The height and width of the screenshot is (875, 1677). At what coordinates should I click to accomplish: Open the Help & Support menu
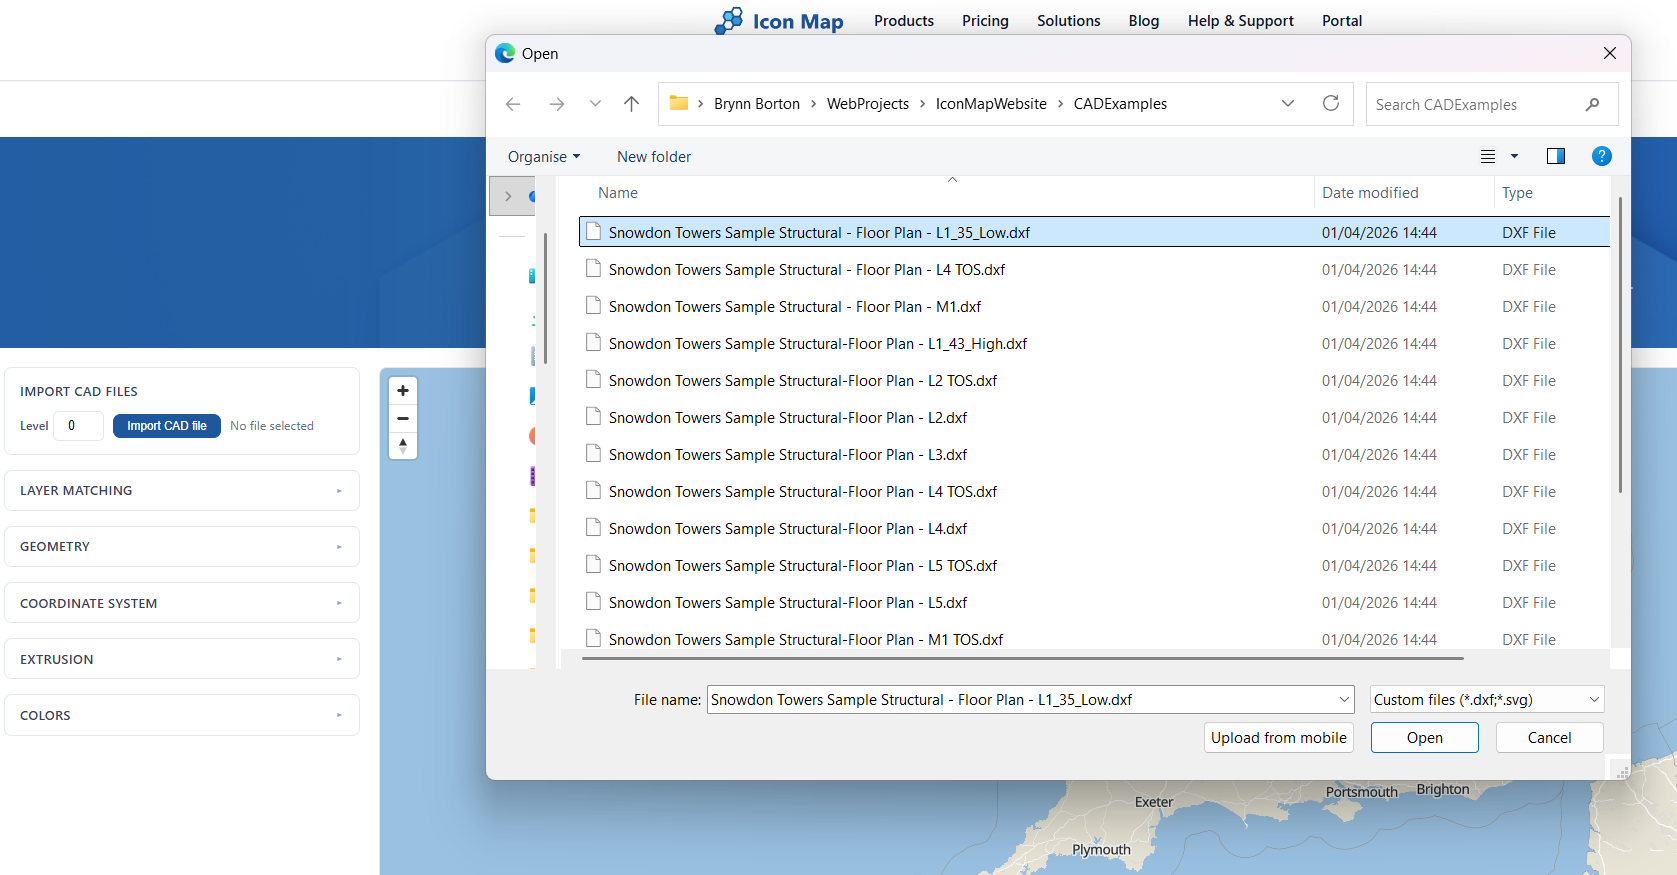1240,21
